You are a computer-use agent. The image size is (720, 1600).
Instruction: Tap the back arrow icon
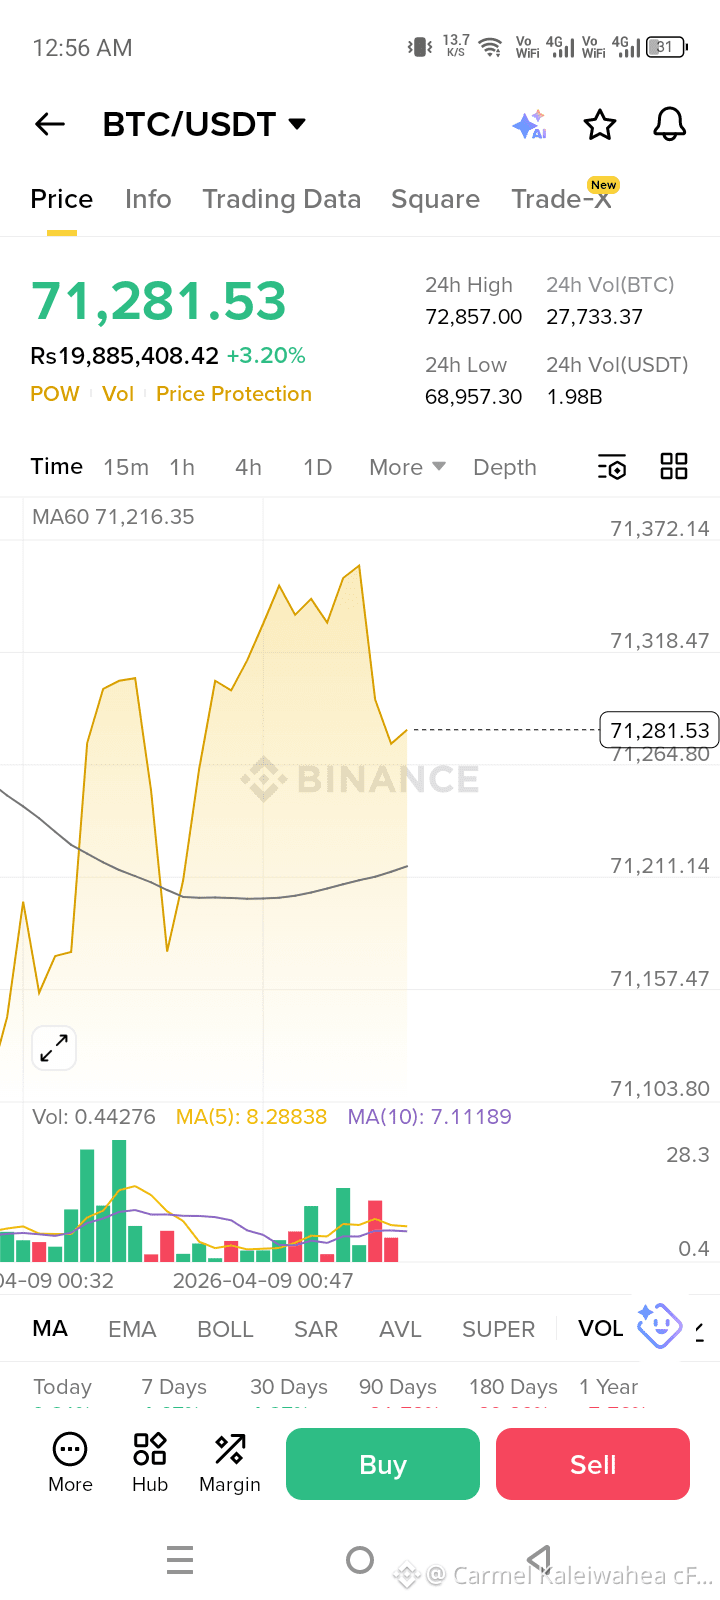50,124
